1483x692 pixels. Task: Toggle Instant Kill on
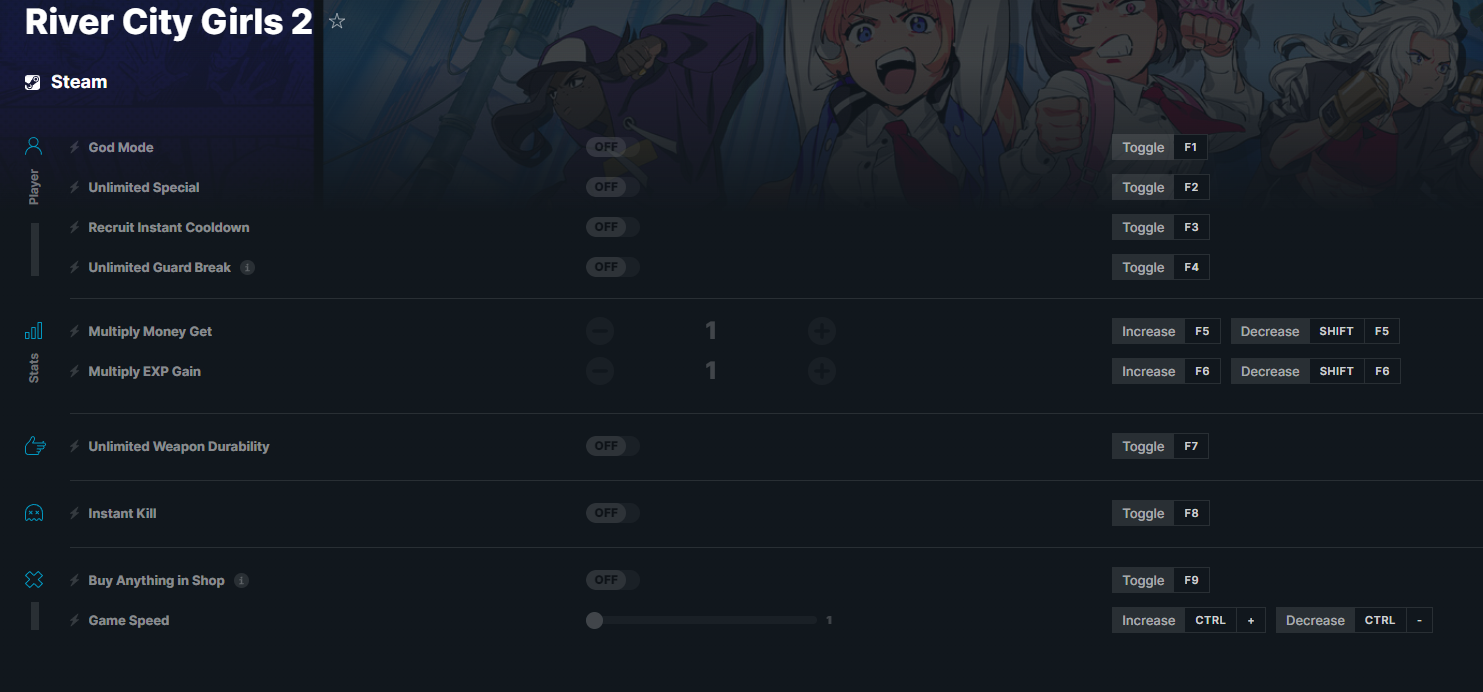612,513
